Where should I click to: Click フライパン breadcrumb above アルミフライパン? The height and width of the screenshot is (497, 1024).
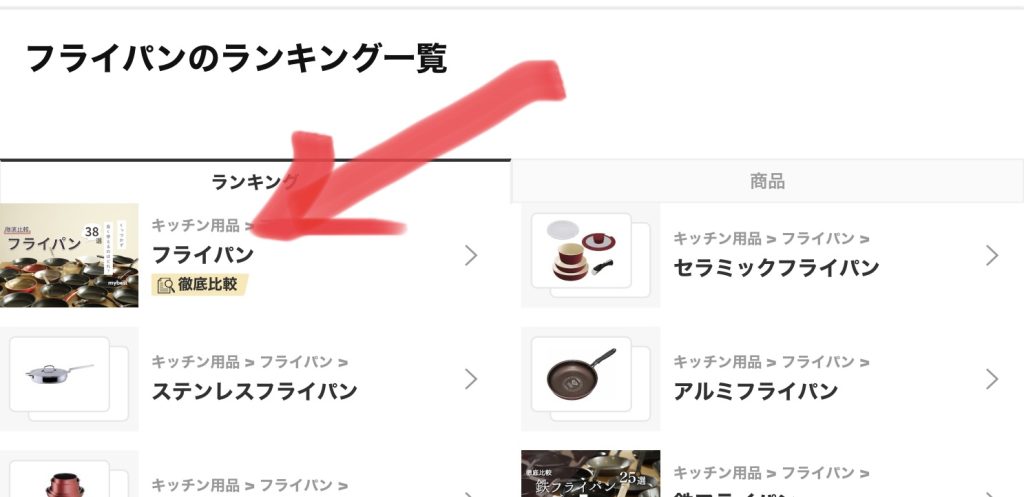pos(818,362)
